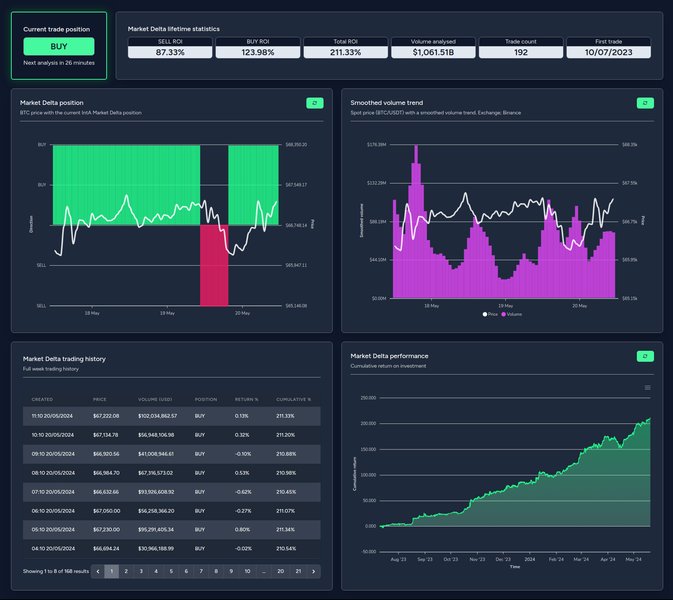Click the red SELL region in position chart
The image size is (673, 600).
click(x=214, y=265)
